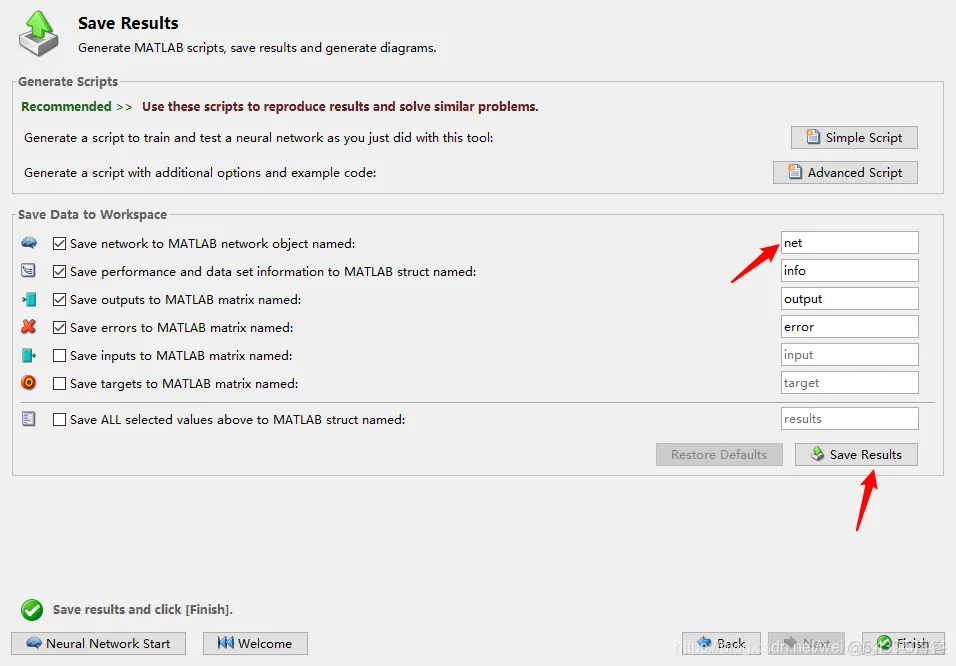Open Neural Network Start
Image resolution: width=956 pixels, height=666 pixels.
(x=98, y=643)
